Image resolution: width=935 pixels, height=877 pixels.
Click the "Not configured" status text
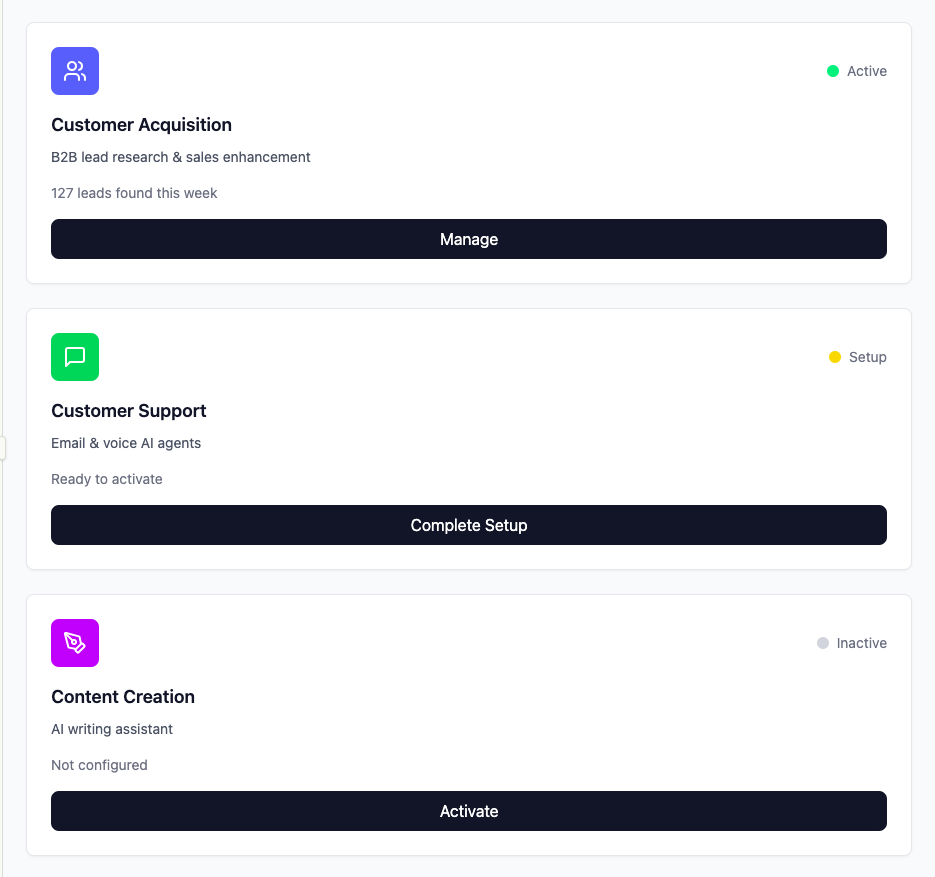click(x=99, y=765)
